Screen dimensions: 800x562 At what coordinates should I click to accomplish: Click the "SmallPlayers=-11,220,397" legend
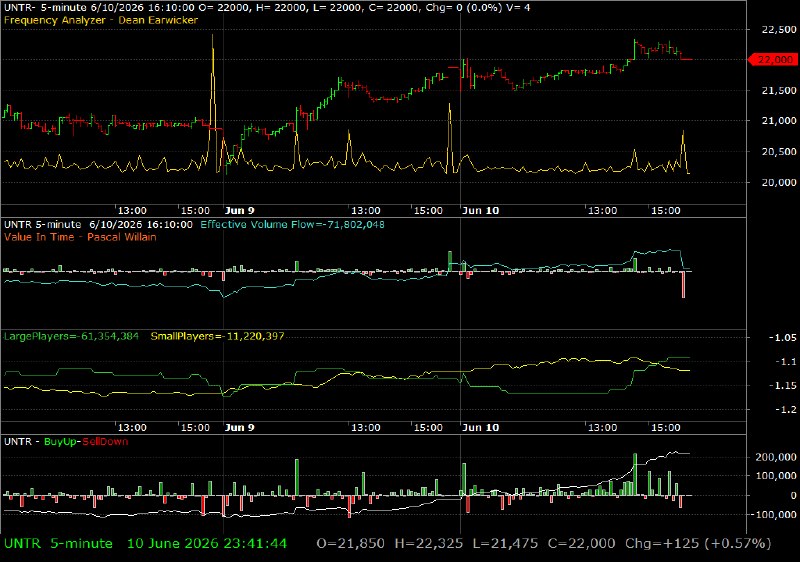(217, 336)
